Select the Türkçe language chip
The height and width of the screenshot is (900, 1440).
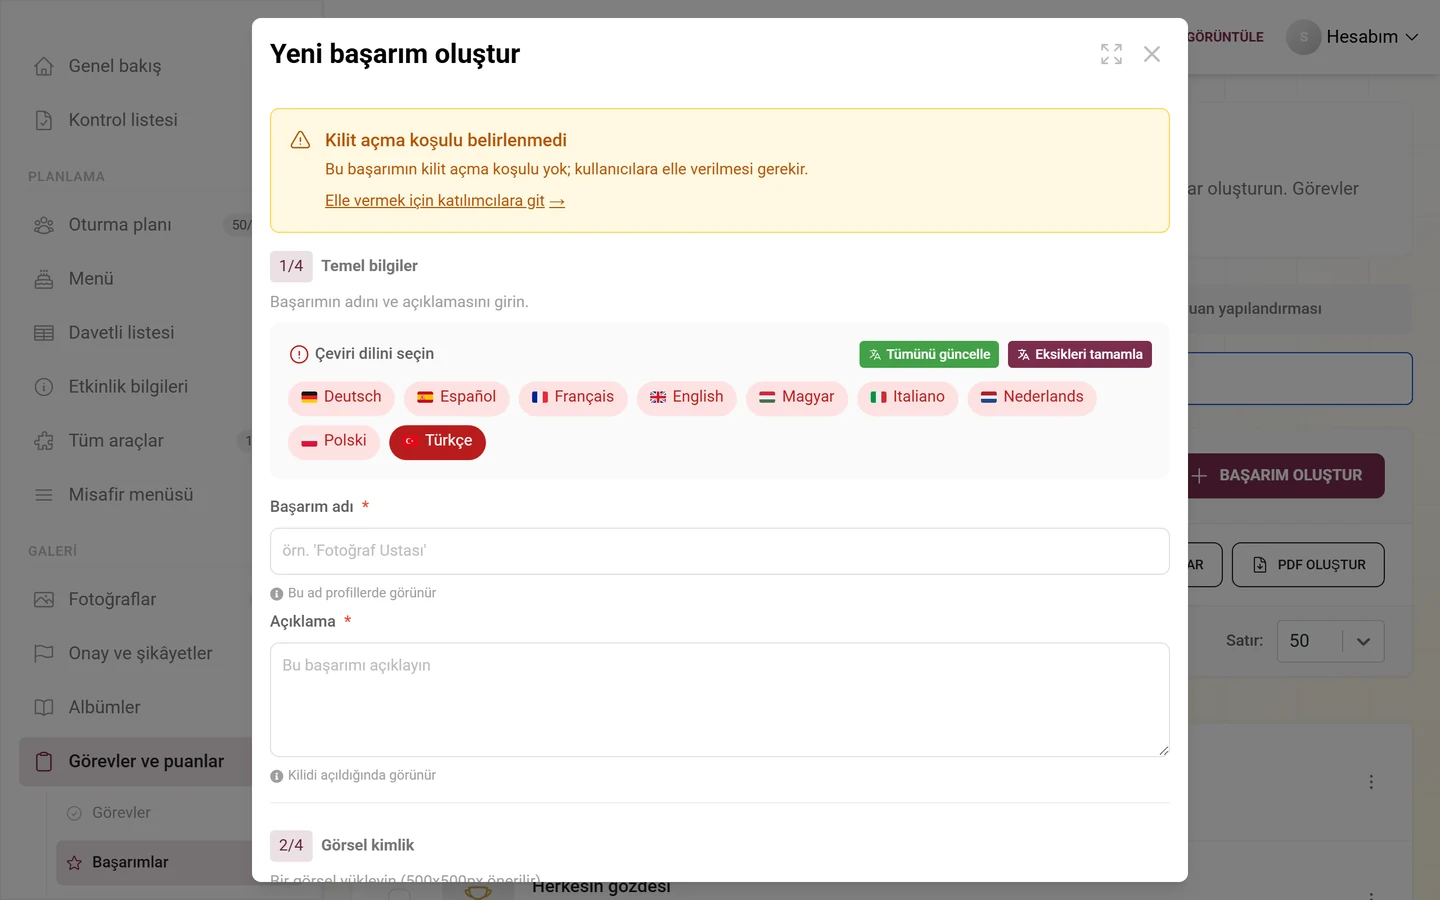(438, 442)
